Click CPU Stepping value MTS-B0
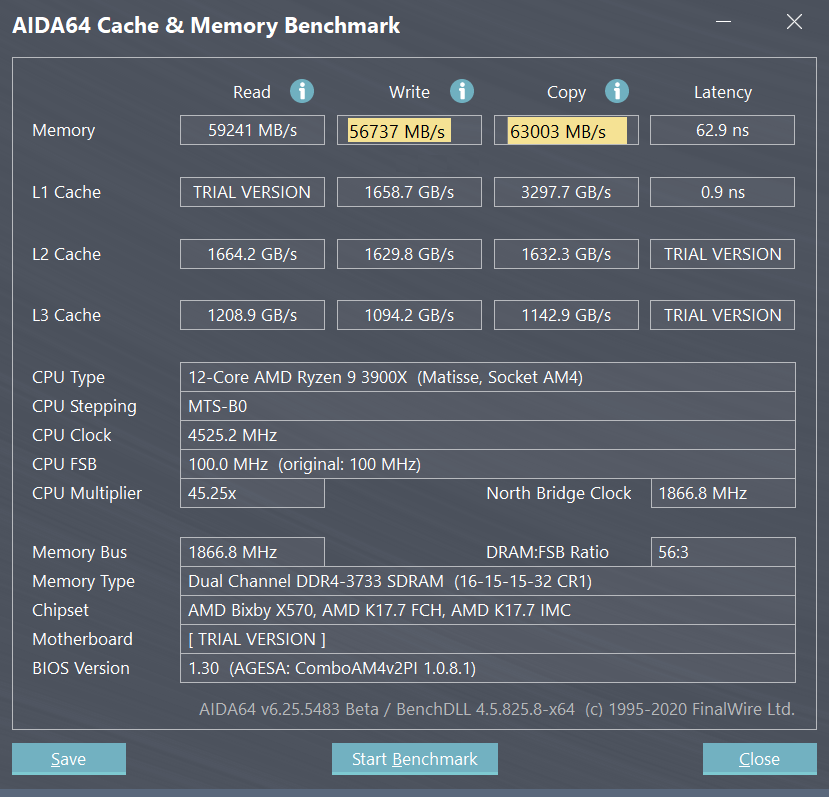Screen dimensions: 829x797 click(488, 406)
